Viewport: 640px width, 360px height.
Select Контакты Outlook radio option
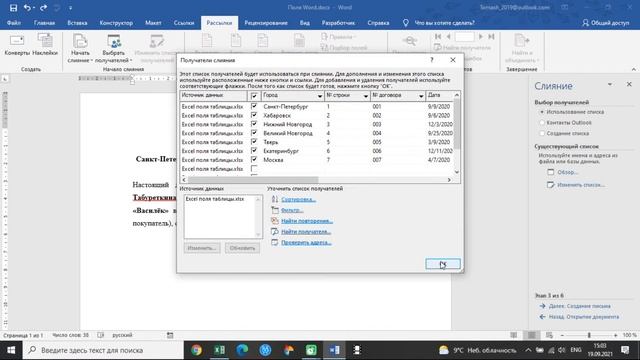[x=542, y=122]
